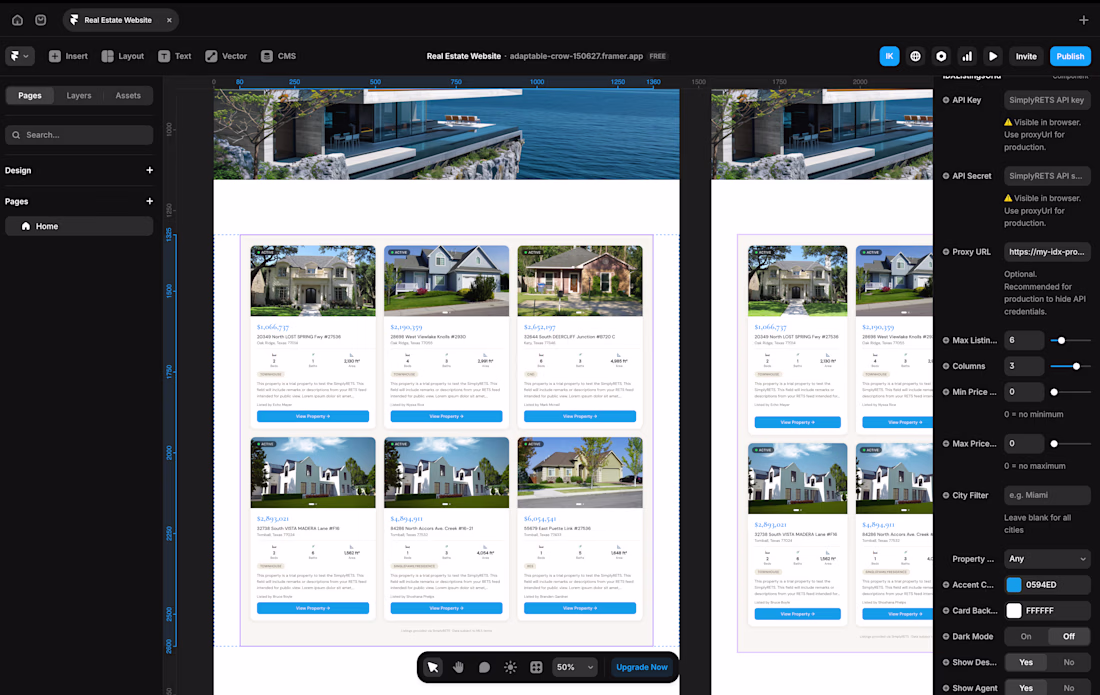The image size is (1100, 695).
Task: Open the Property type Any dropdown
Action: tap(1047, 559)
